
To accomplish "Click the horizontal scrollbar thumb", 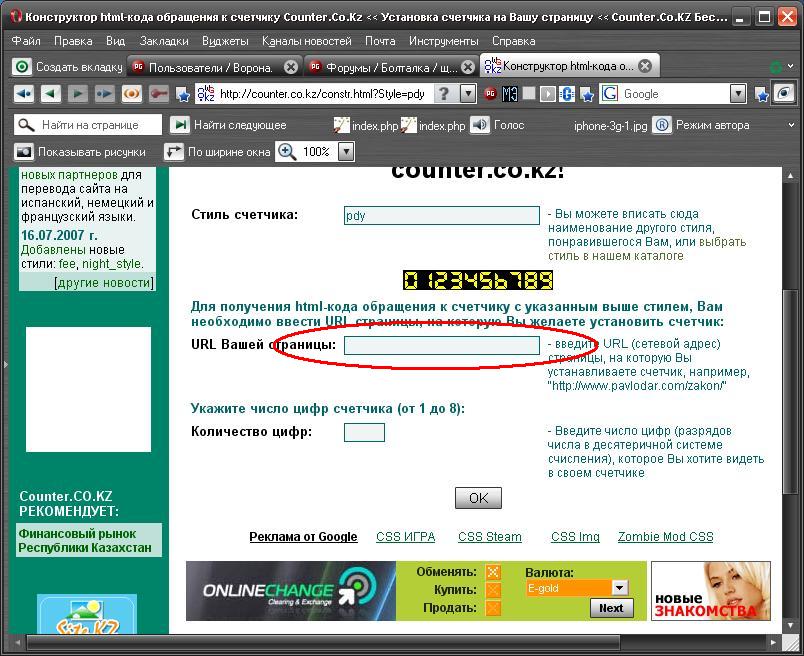I will (x=323, y=642).
